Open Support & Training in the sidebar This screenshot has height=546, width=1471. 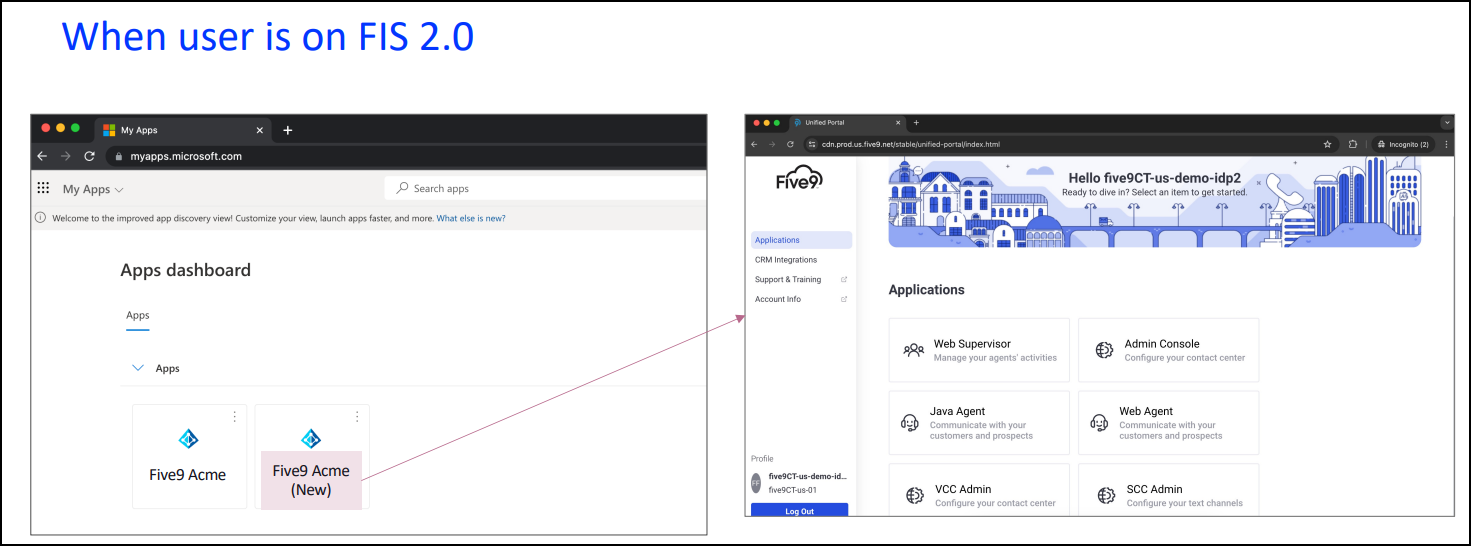tap(788, 280)
